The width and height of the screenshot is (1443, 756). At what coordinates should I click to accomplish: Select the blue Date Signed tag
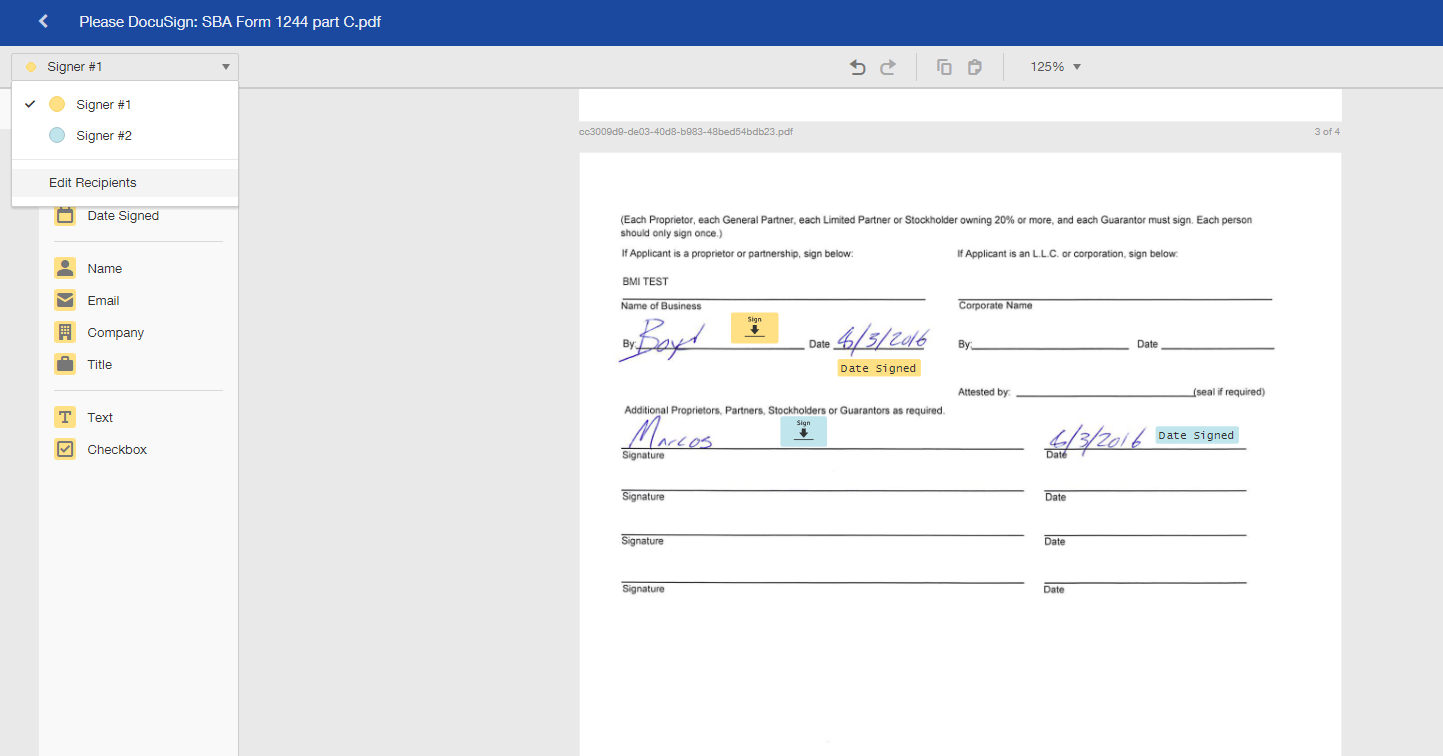(1196, 435)
